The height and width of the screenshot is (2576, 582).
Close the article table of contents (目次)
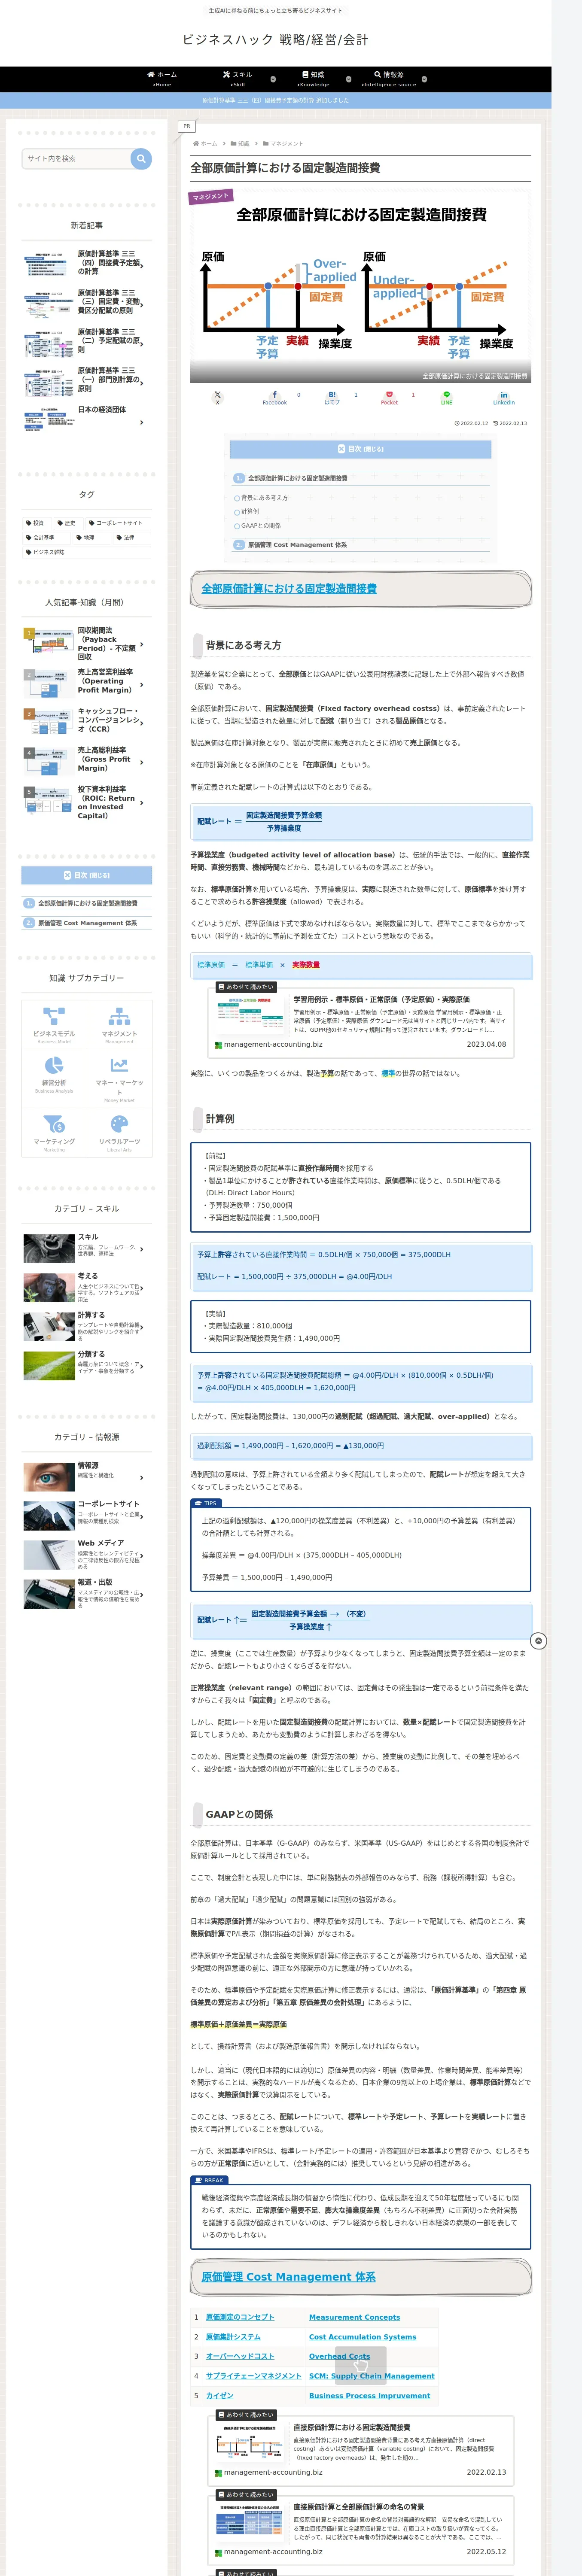point(360,449)
